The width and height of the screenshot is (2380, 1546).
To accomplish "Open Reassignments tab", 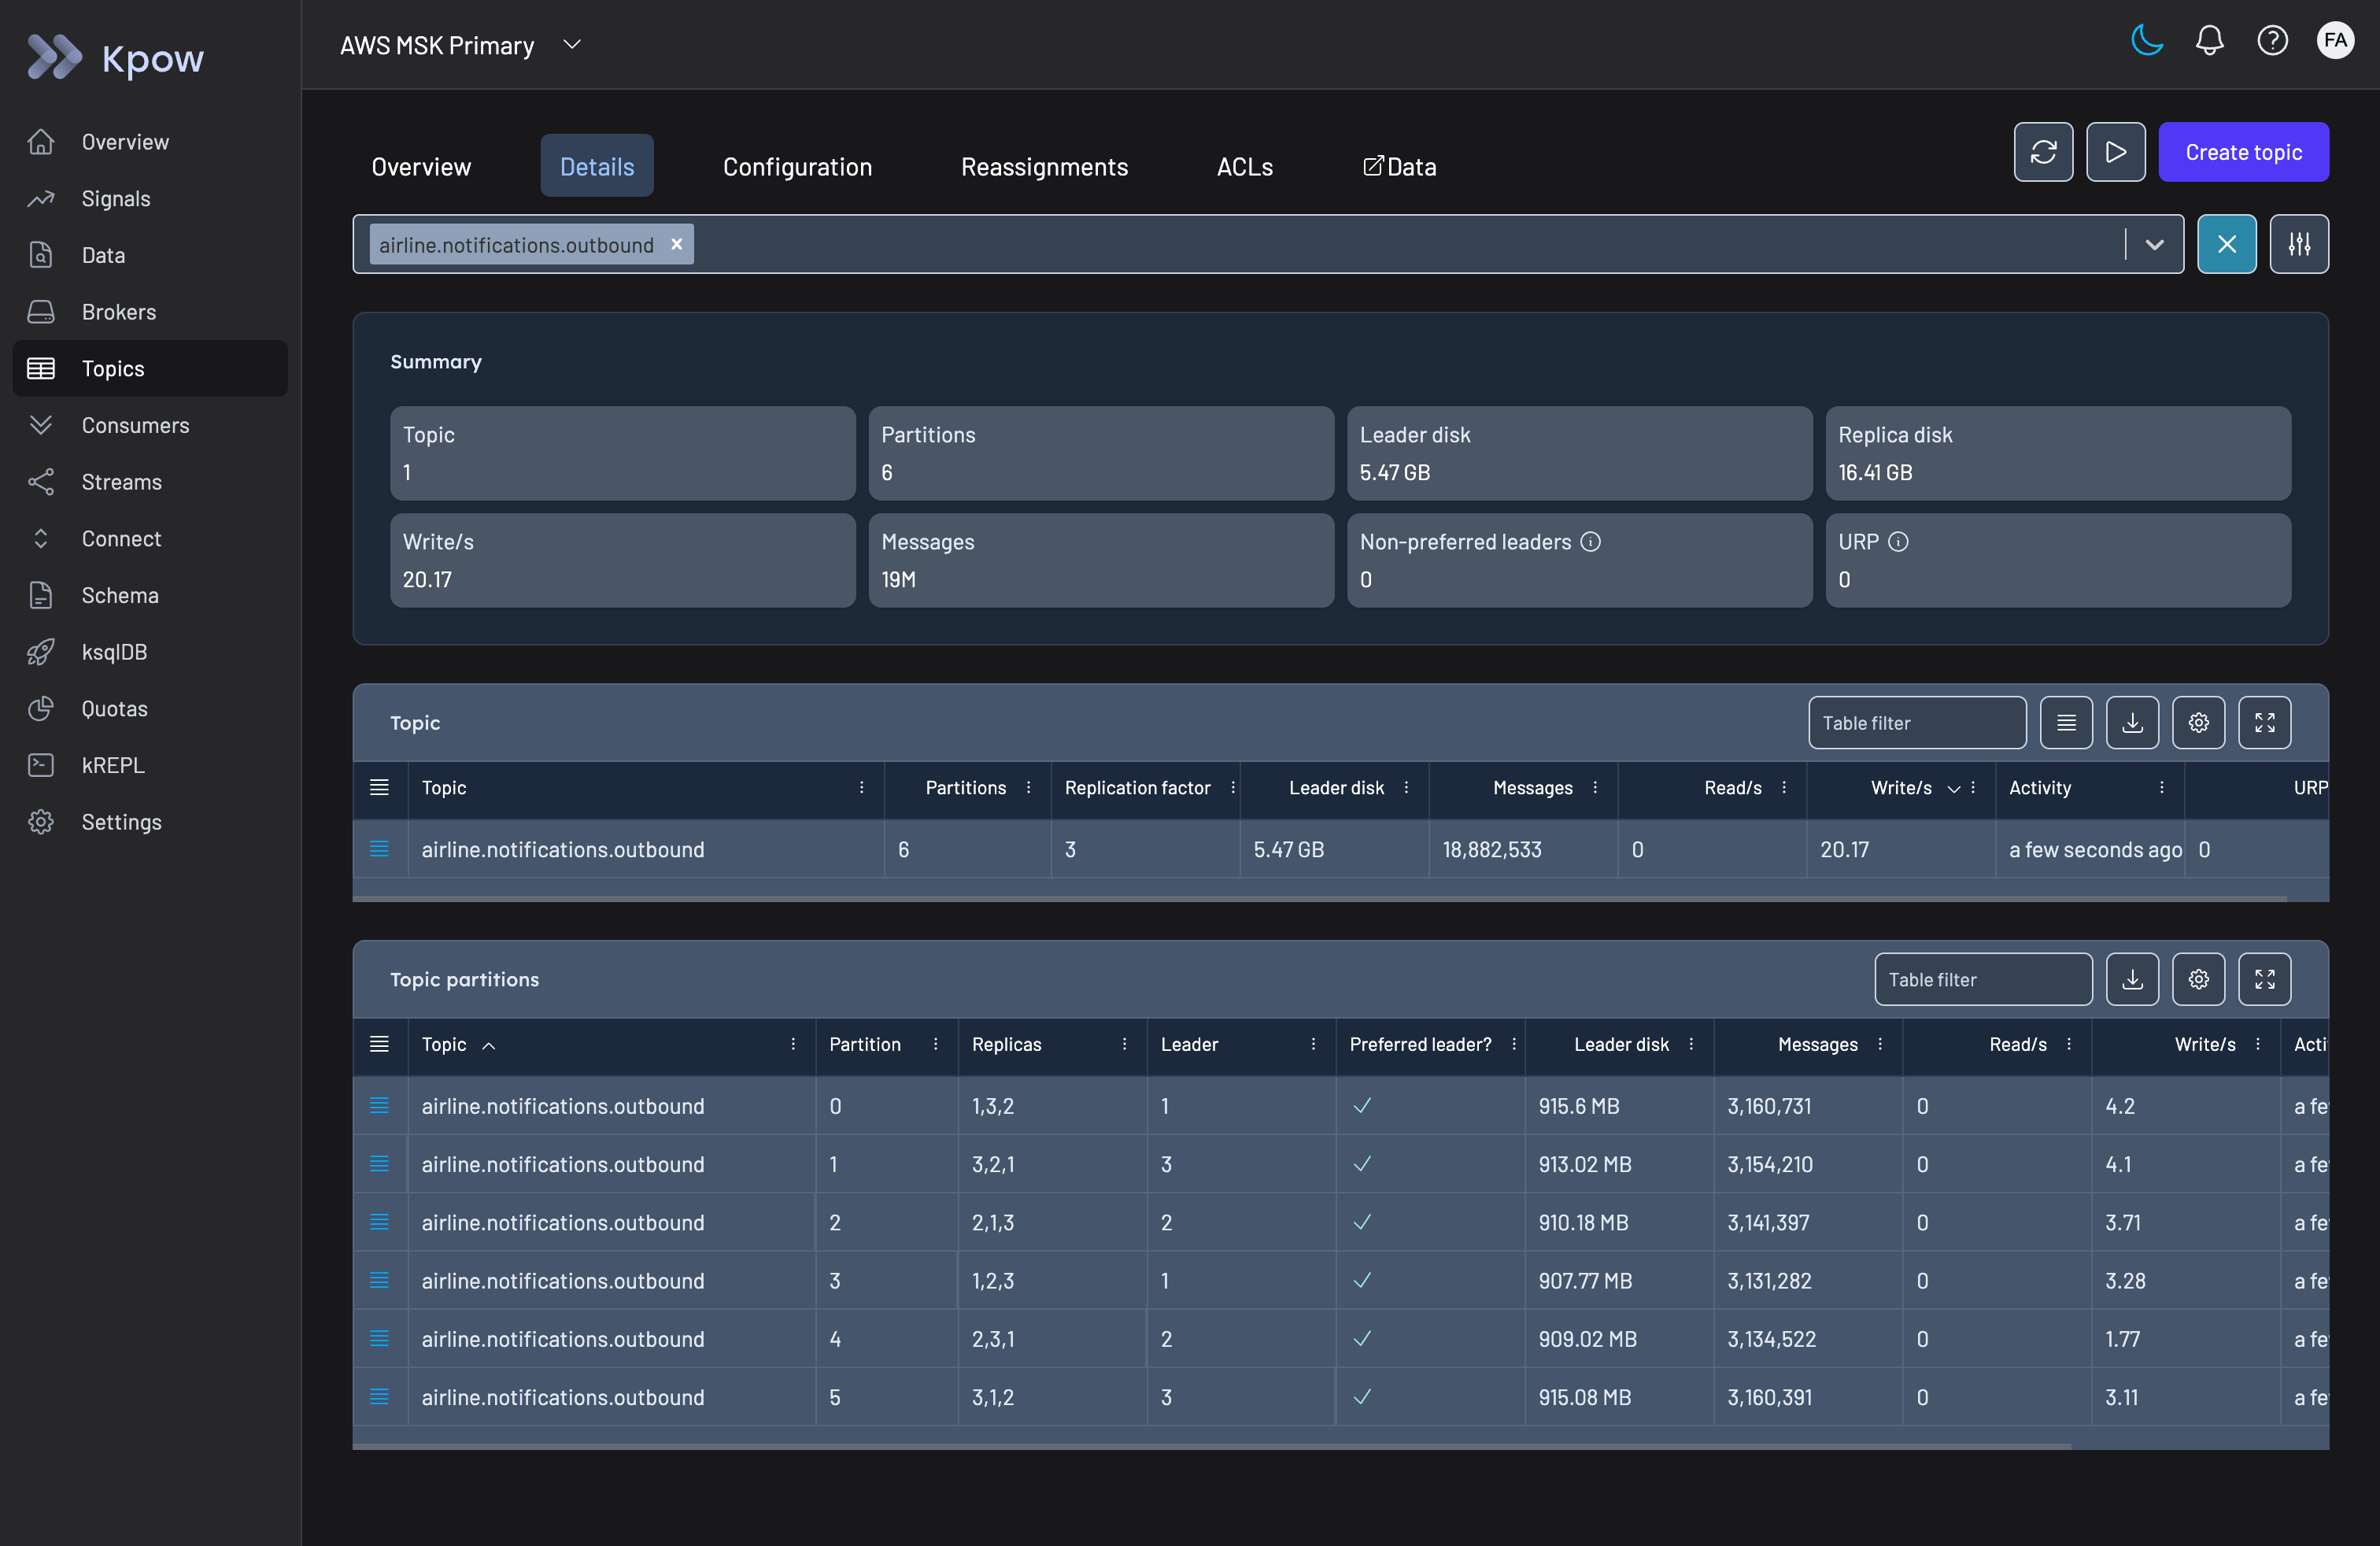I will [1044, 166].
